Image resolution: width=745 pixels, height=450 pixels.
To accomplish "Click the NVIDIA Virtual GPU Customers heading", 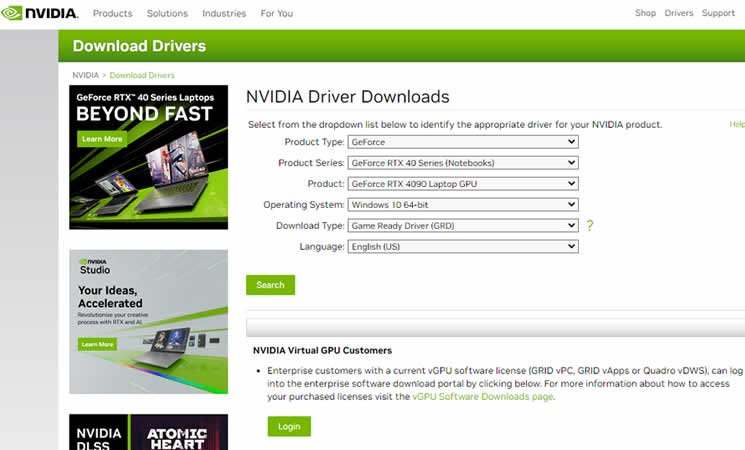I will tap(322, 350).
